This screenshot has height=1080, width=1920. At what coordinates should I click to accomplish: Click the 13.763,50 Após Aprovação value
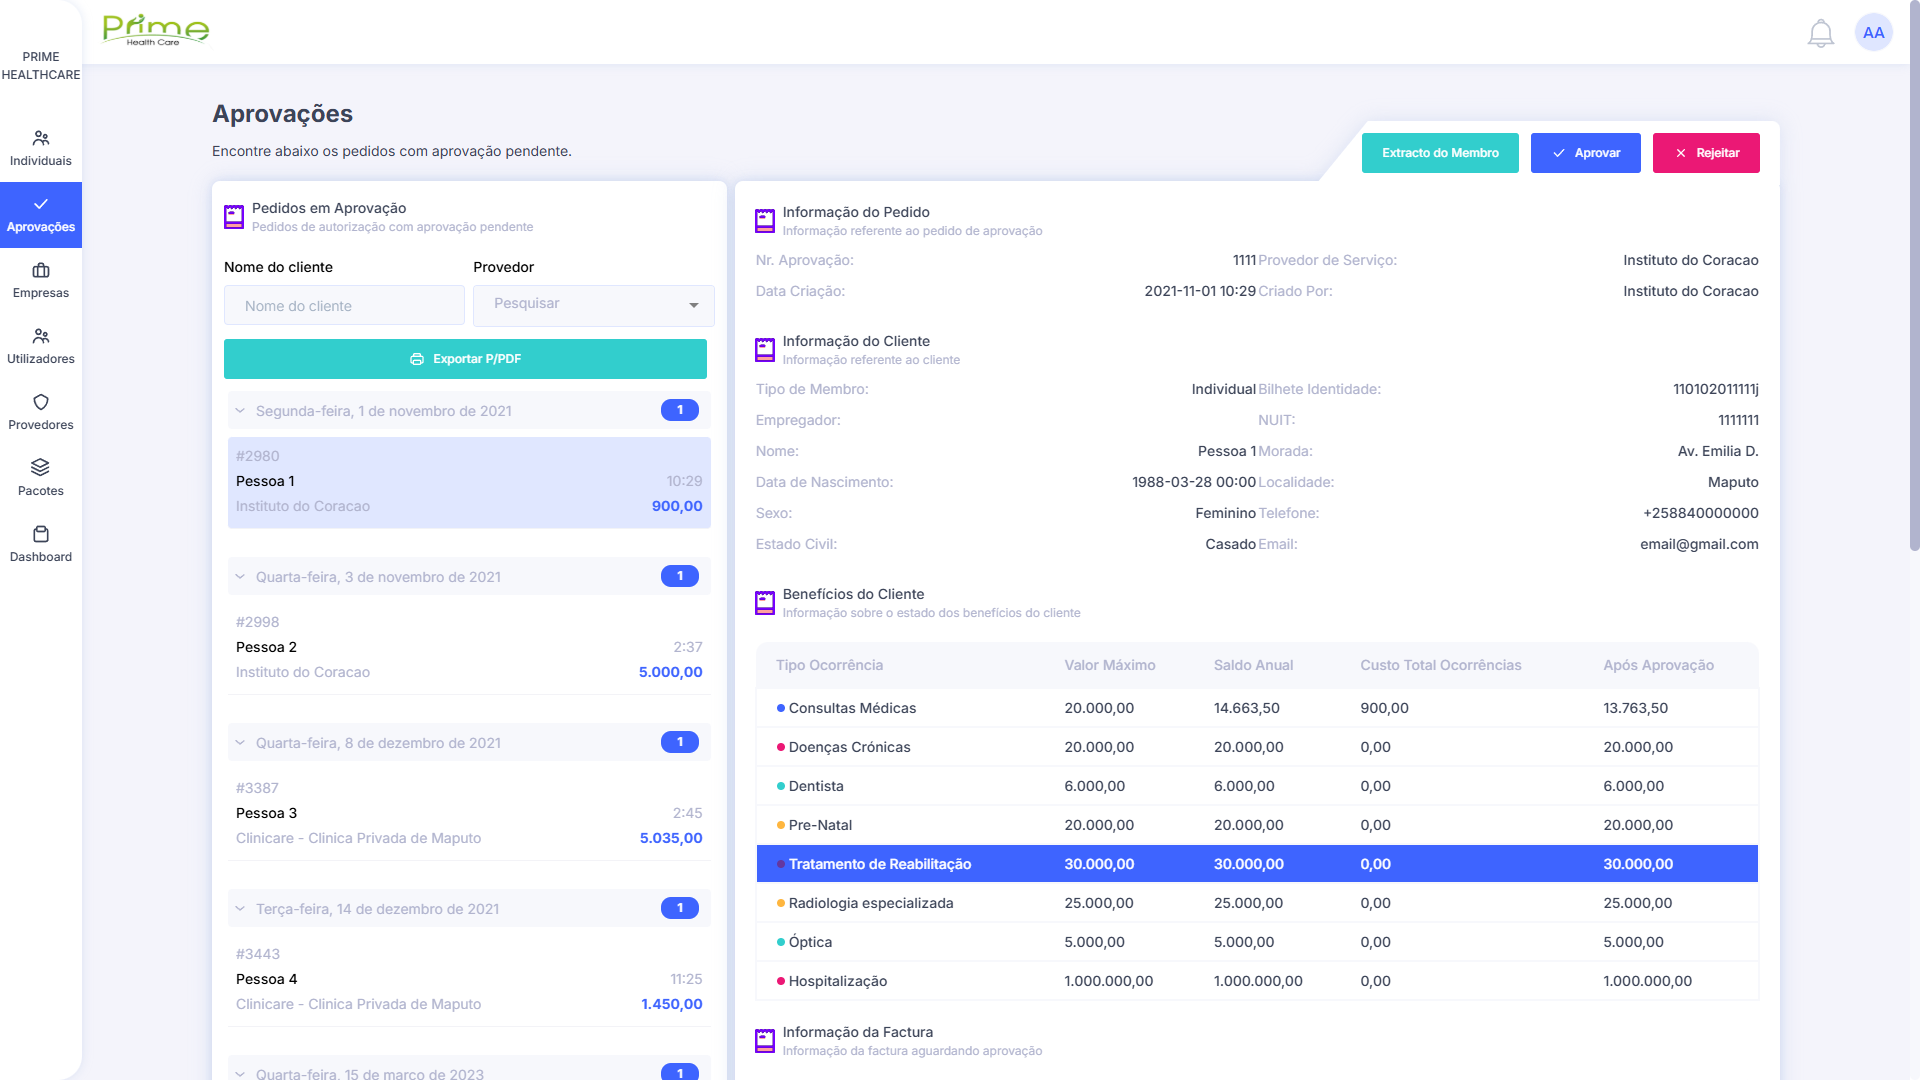pyautogui.click(x=1635, y=708)
